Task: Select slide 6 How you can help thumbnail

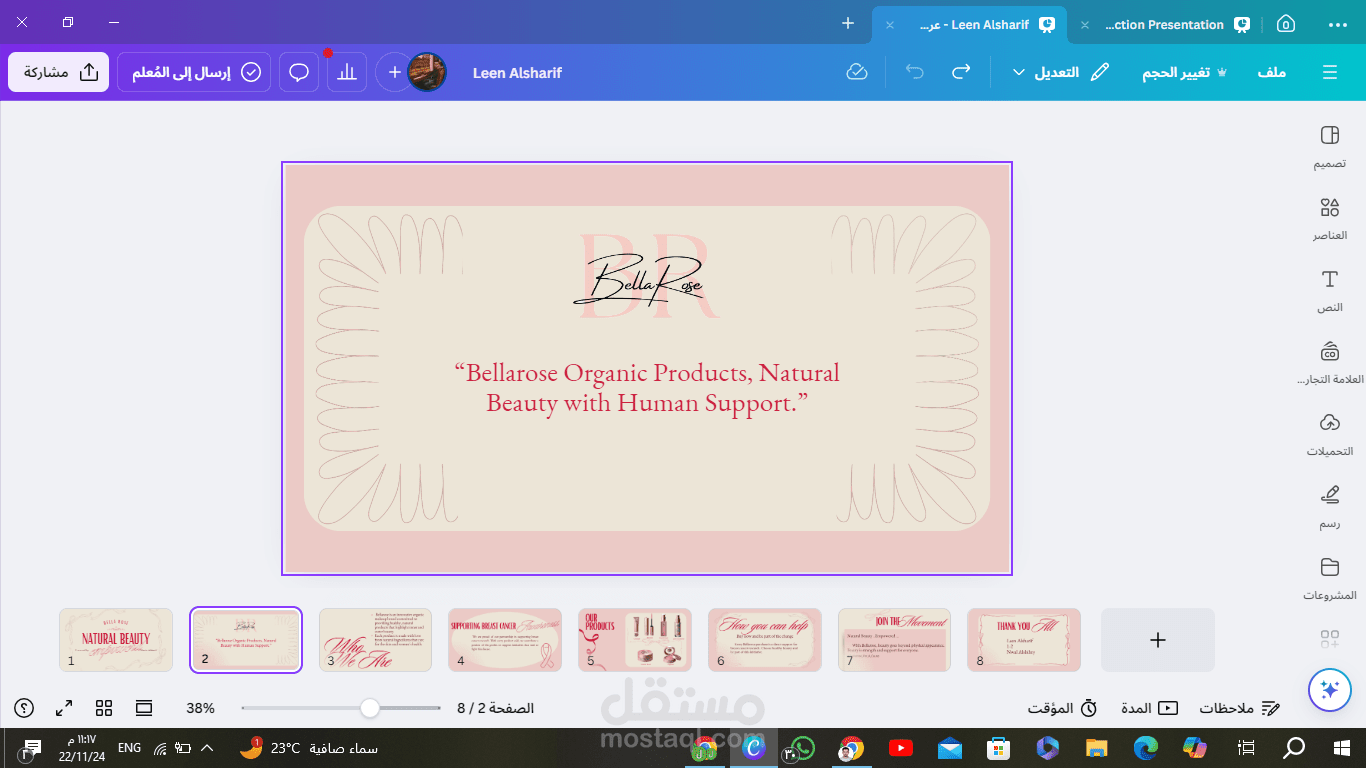Action: tap(765, 640)
